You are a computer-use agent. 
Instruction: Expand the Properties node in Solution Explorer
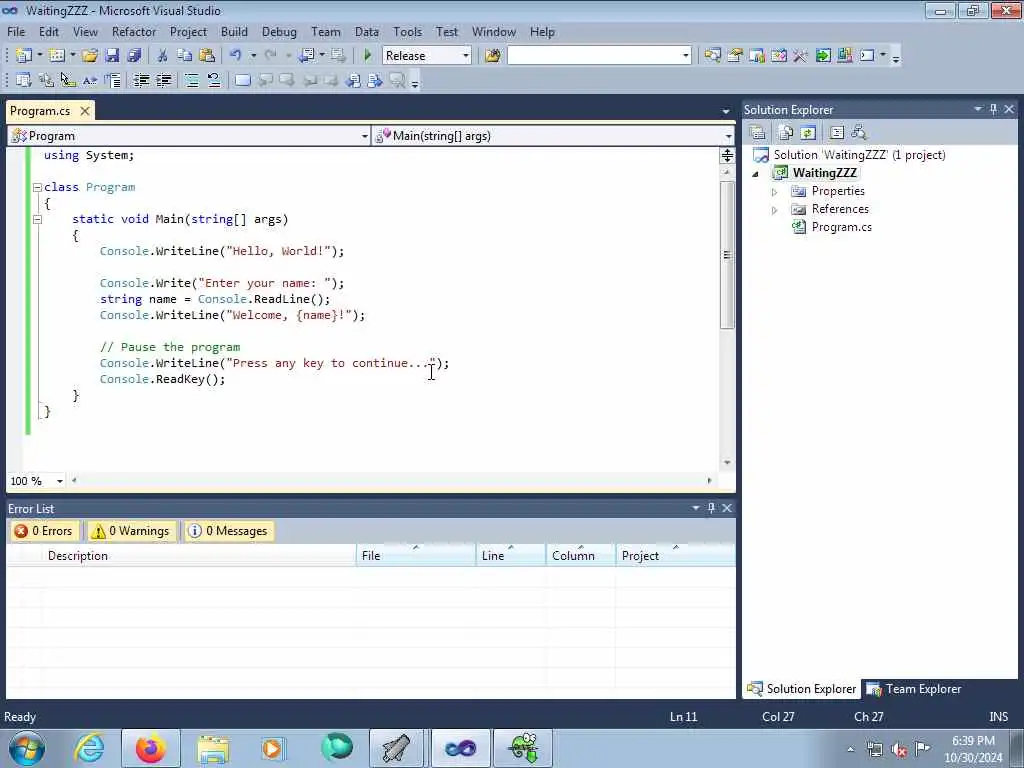[775, 192]
